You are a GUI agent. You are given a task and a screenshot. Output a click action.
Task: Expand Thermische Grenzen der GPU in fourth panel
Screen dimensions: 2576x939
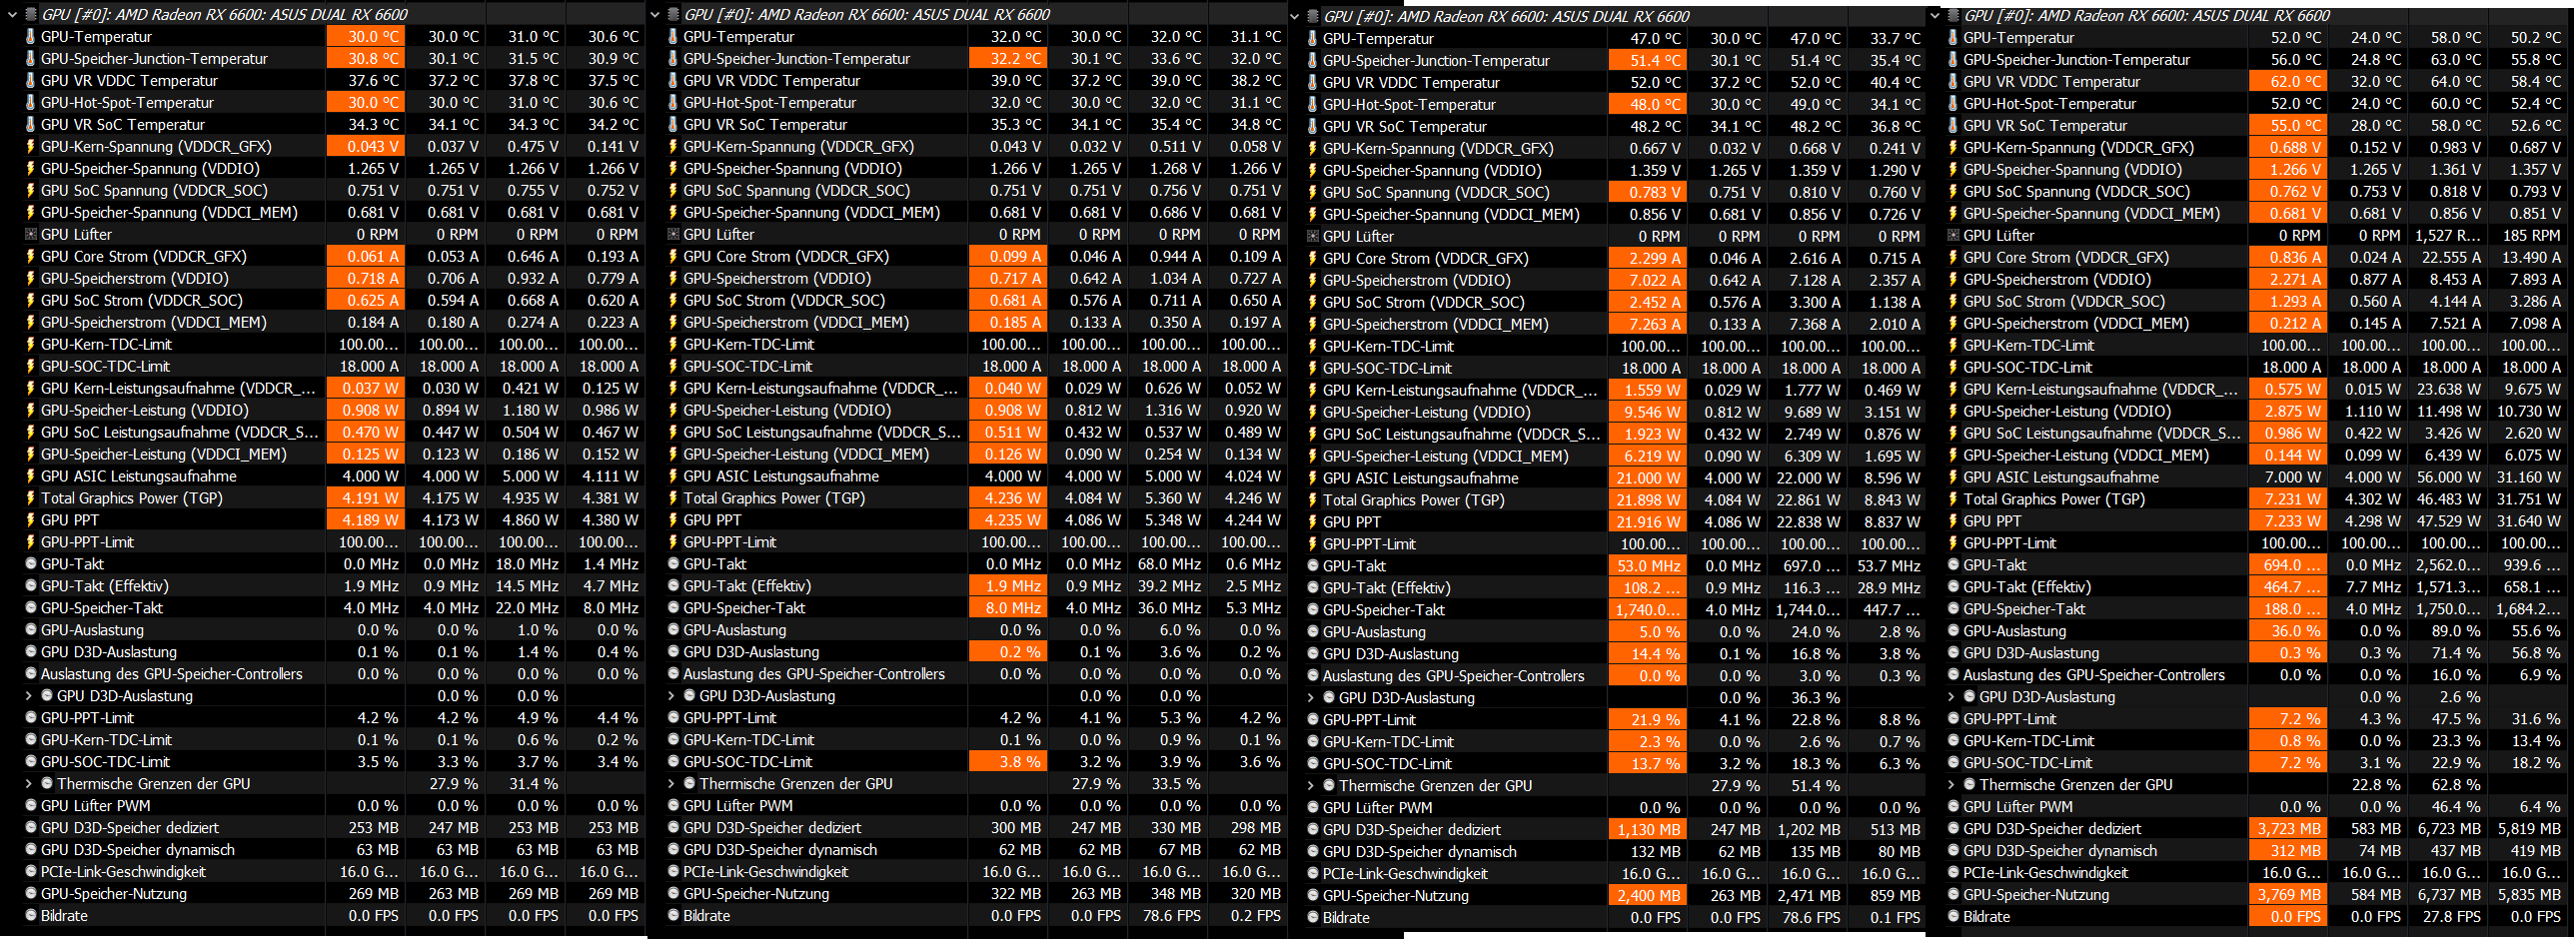pos(1951,785)
